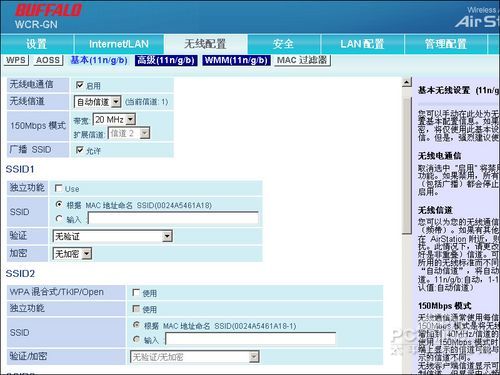This screenshot has width=500, height=375.
Task: Open the 管理配置 tab
Action: click(446, 44)
